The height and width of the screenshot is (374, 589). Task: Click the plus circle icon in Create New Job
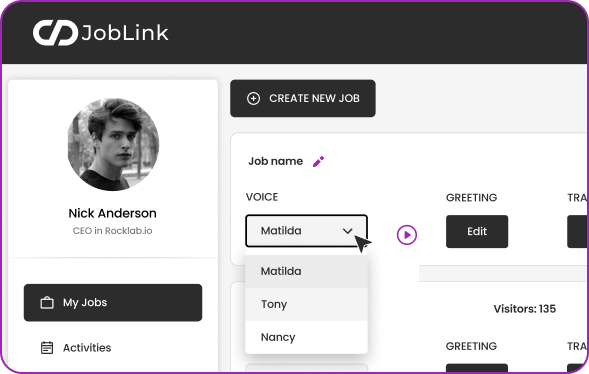253,98
